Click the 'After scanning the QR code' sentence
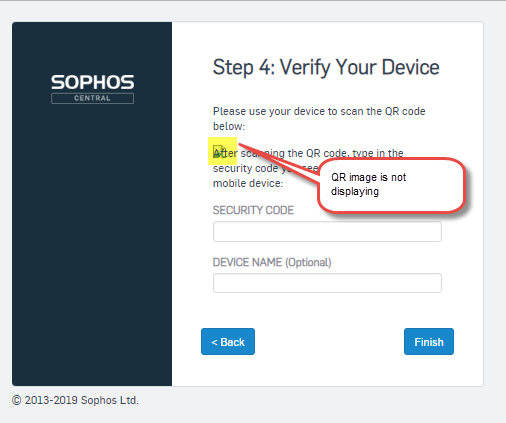The image size is (506, 423). pyautogui.click(x=308, y=168)
